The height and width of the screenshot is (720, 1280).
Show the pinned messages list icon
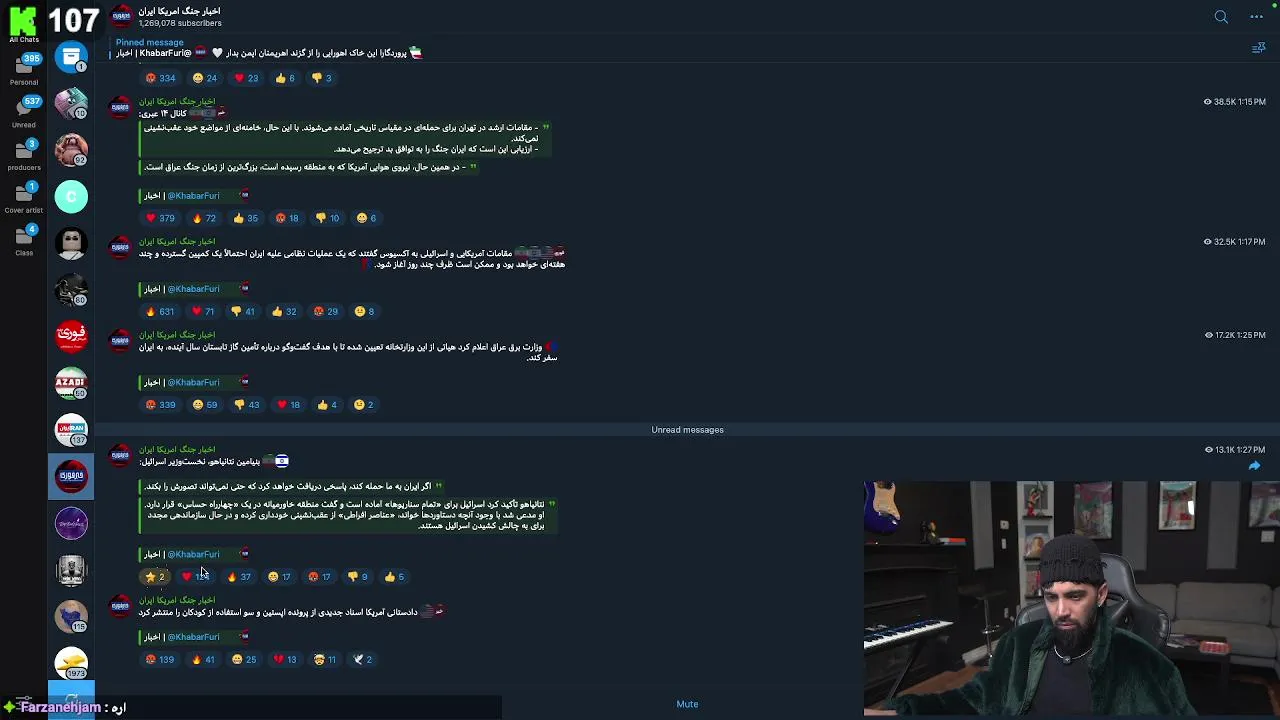pos(1258,48)
